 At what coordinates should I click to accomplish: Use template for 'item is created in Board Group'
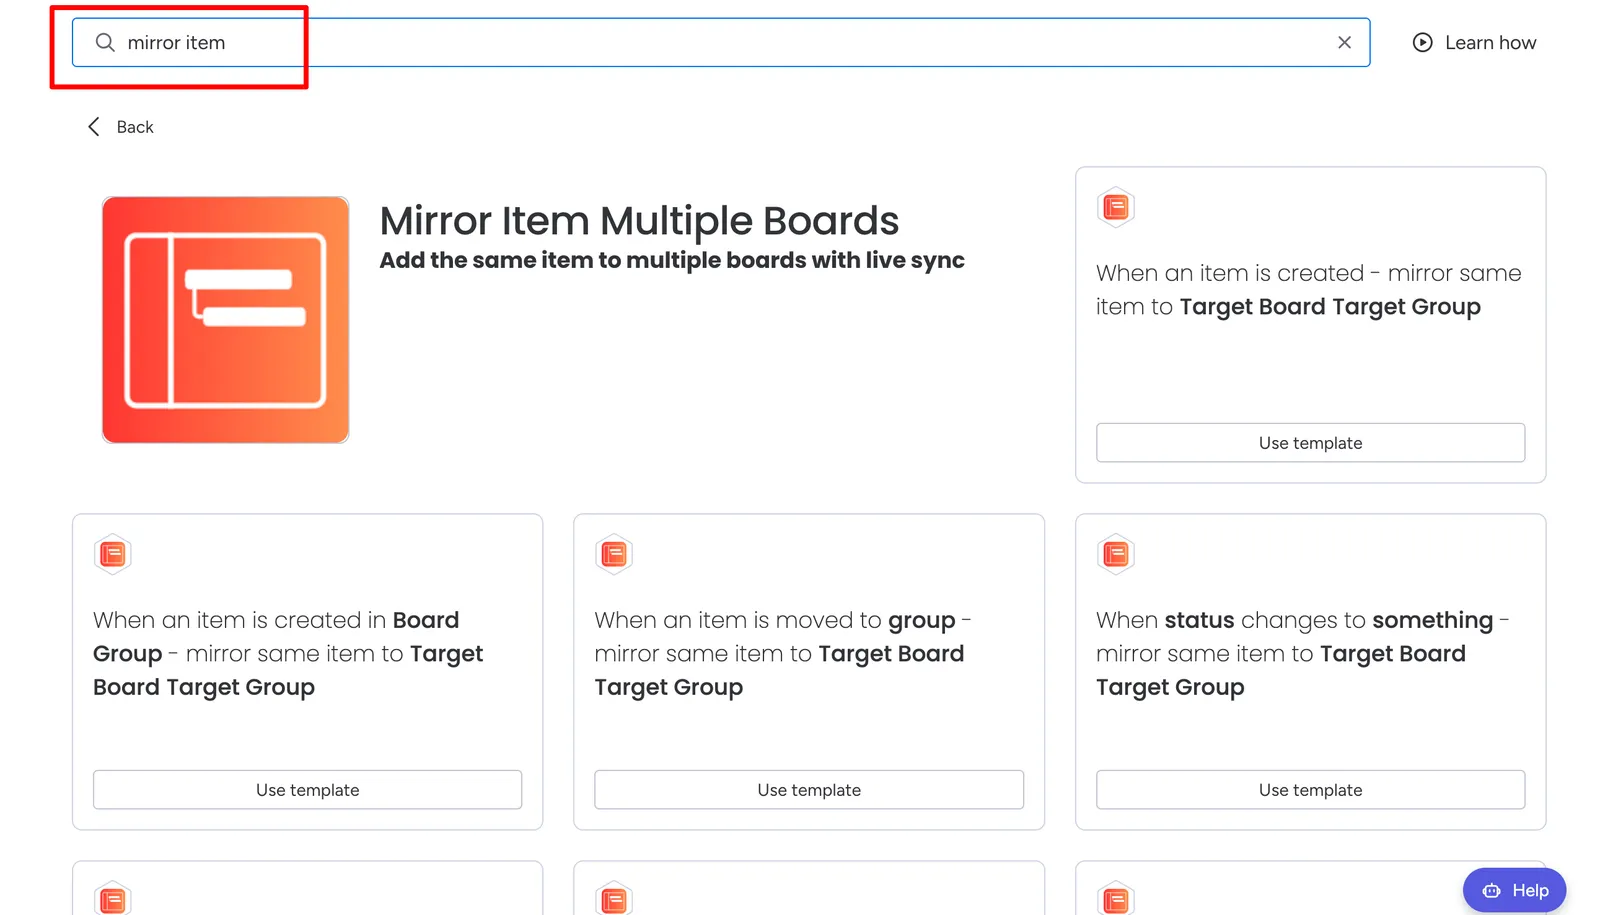coord(308,790)
